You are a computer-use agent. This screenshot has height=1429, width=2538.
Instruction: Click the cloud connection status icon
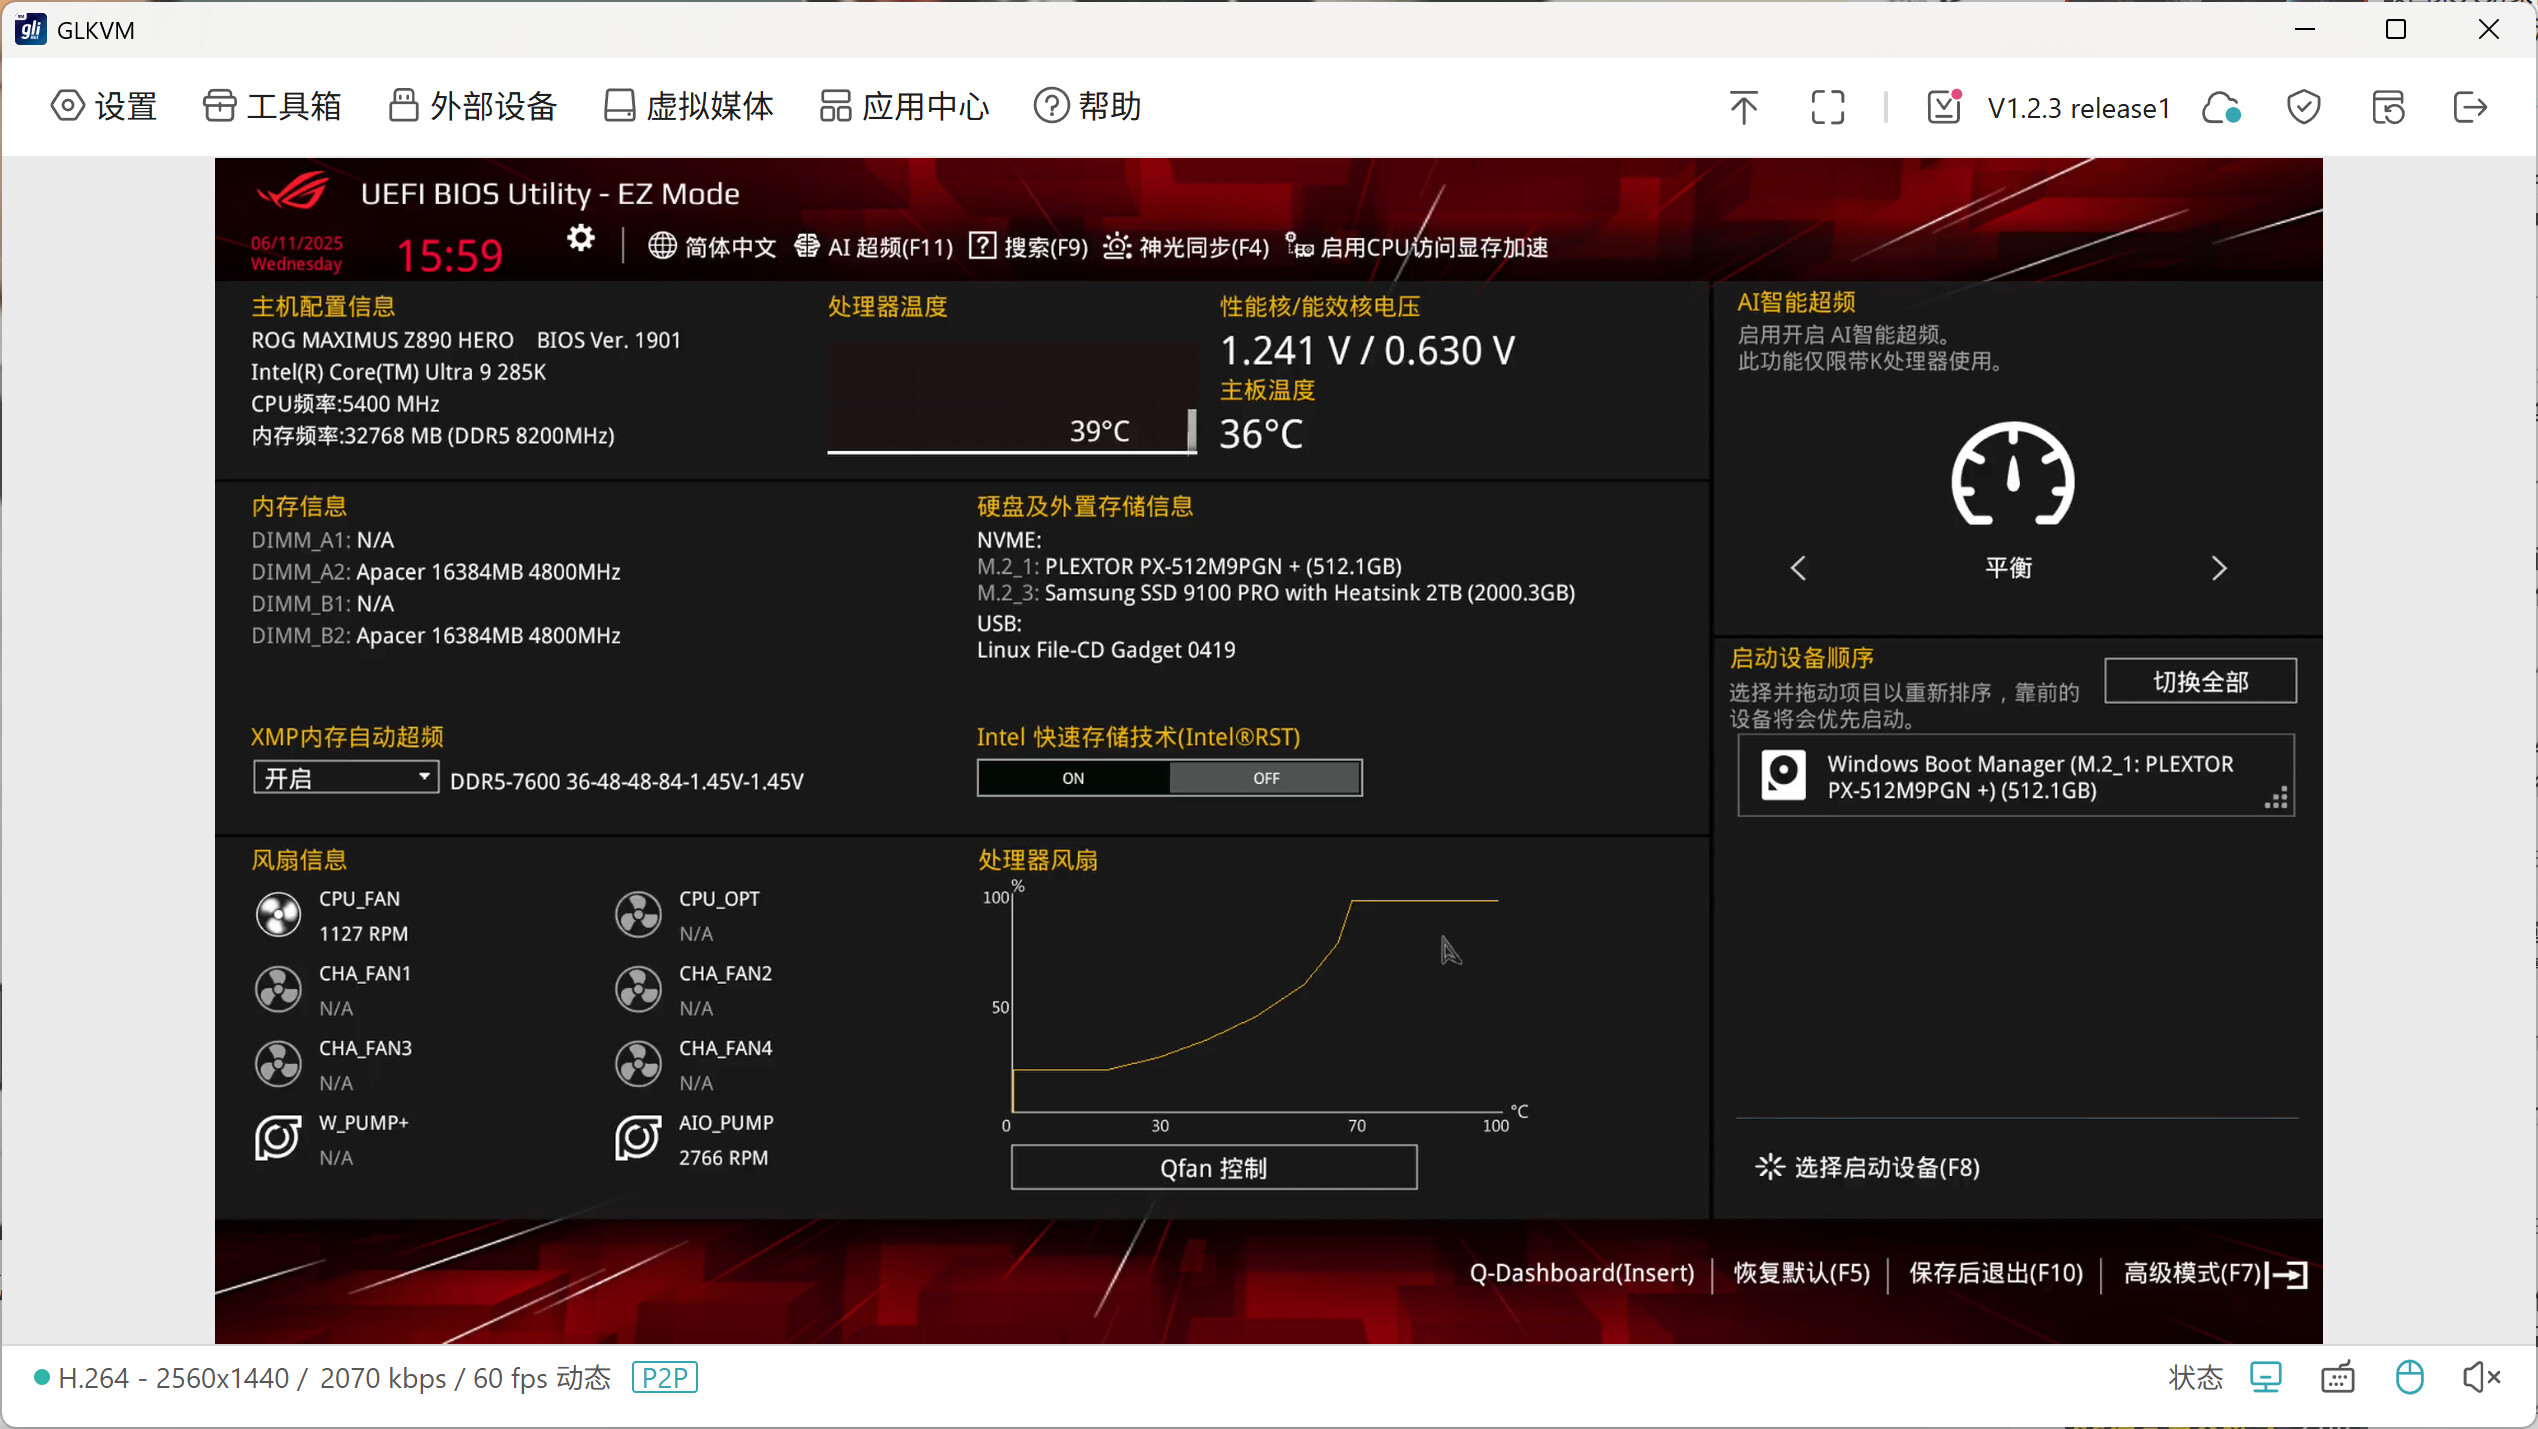point(2220,107)
